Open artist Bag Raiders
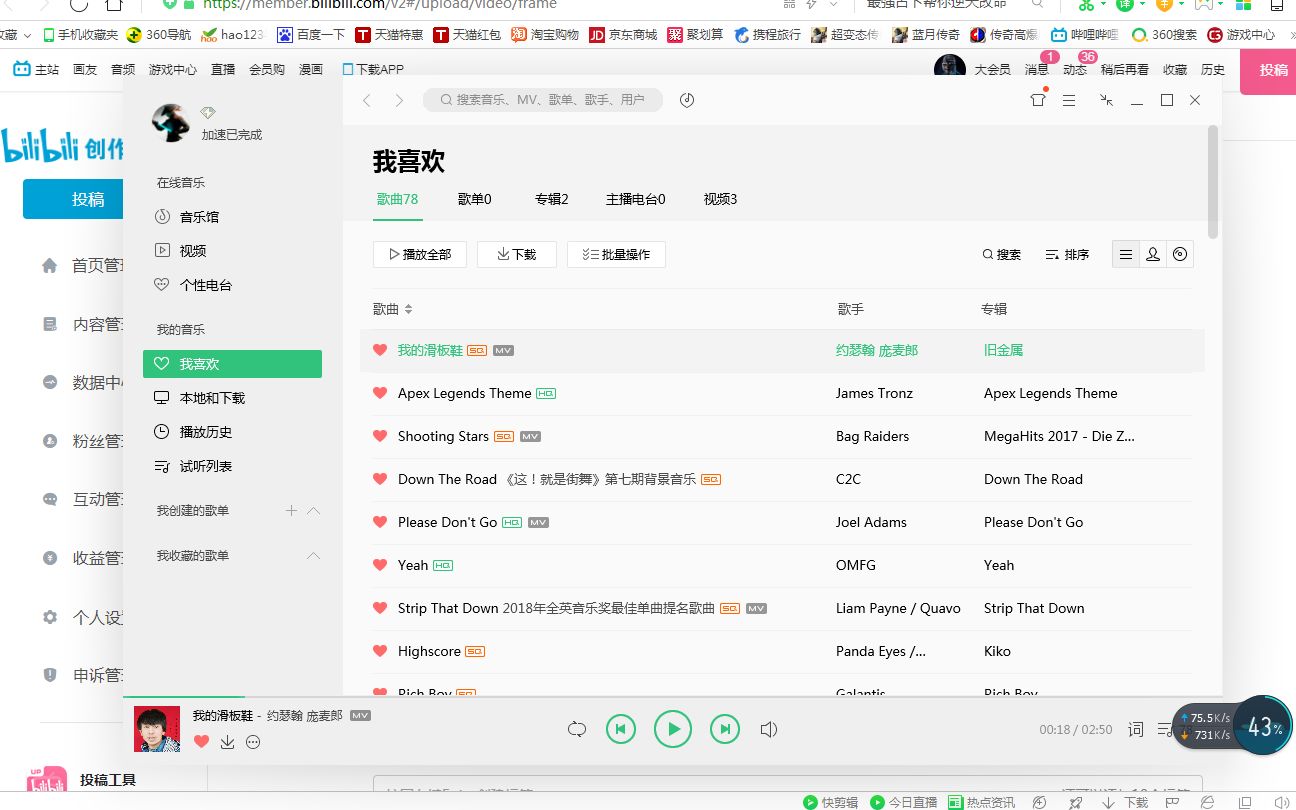The height and width of the screenshot is (810, 1296). point(872,436)
